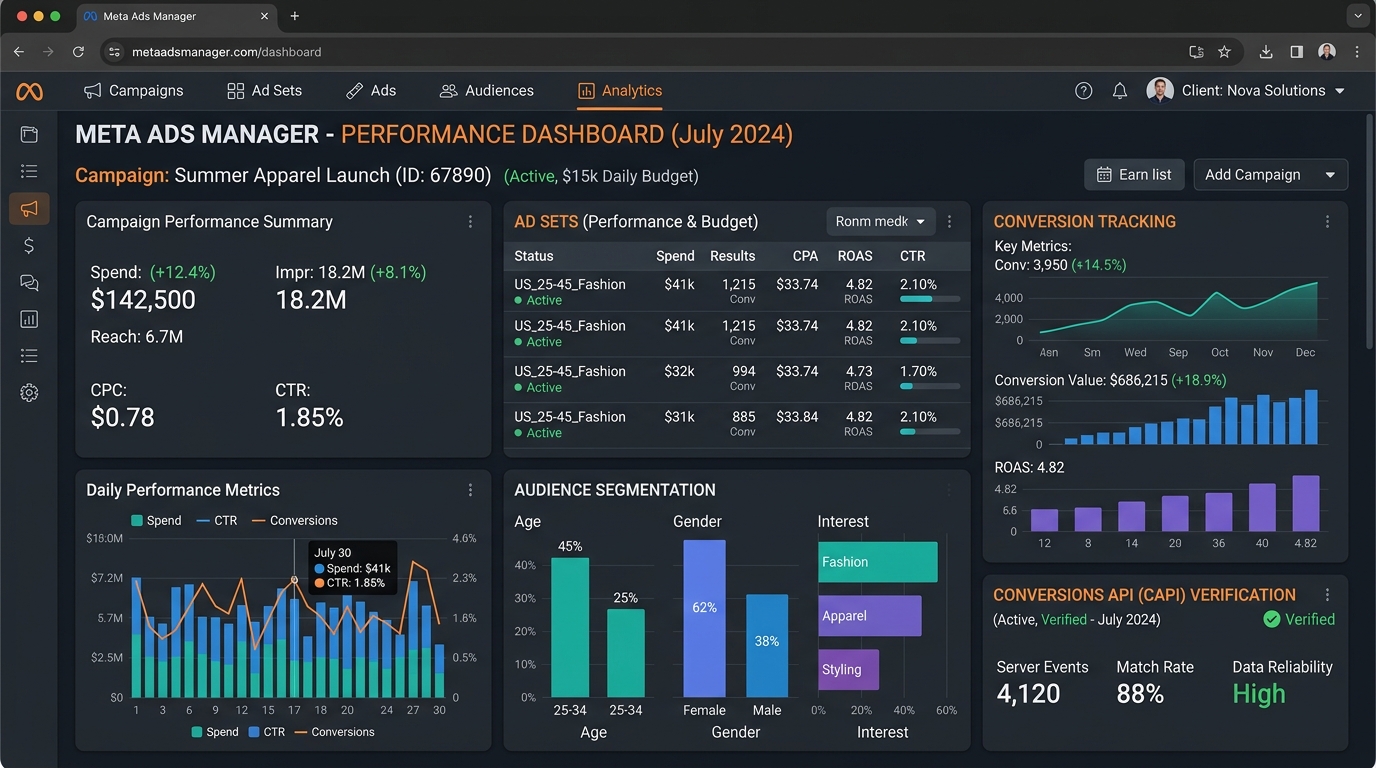Open the Add Campaign dropdown

(1271, 175)
